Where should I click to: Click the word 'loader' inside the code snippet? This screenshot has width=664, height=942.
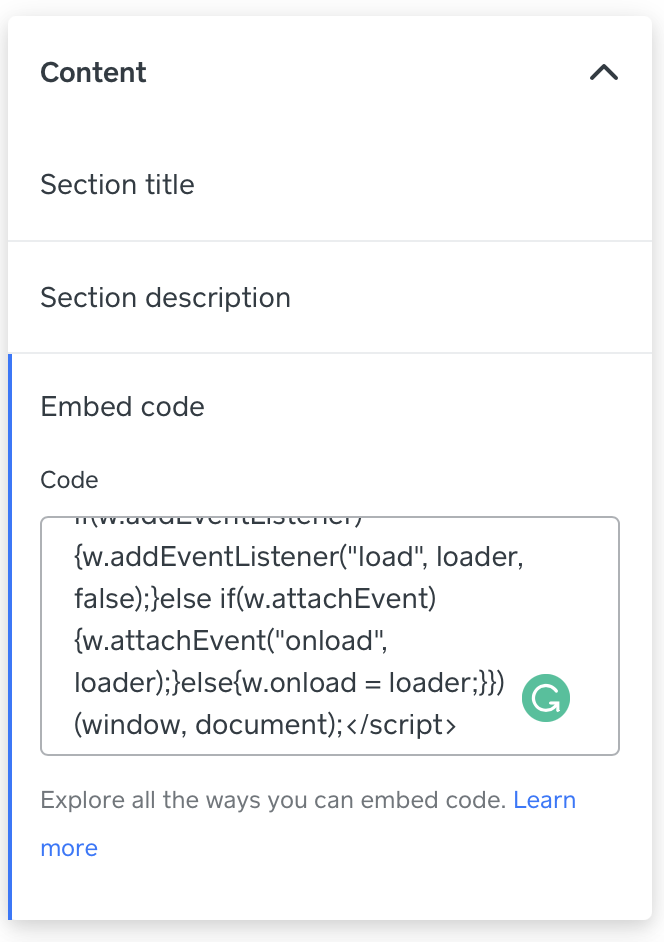pyautogui.click(x=117, y=682)
